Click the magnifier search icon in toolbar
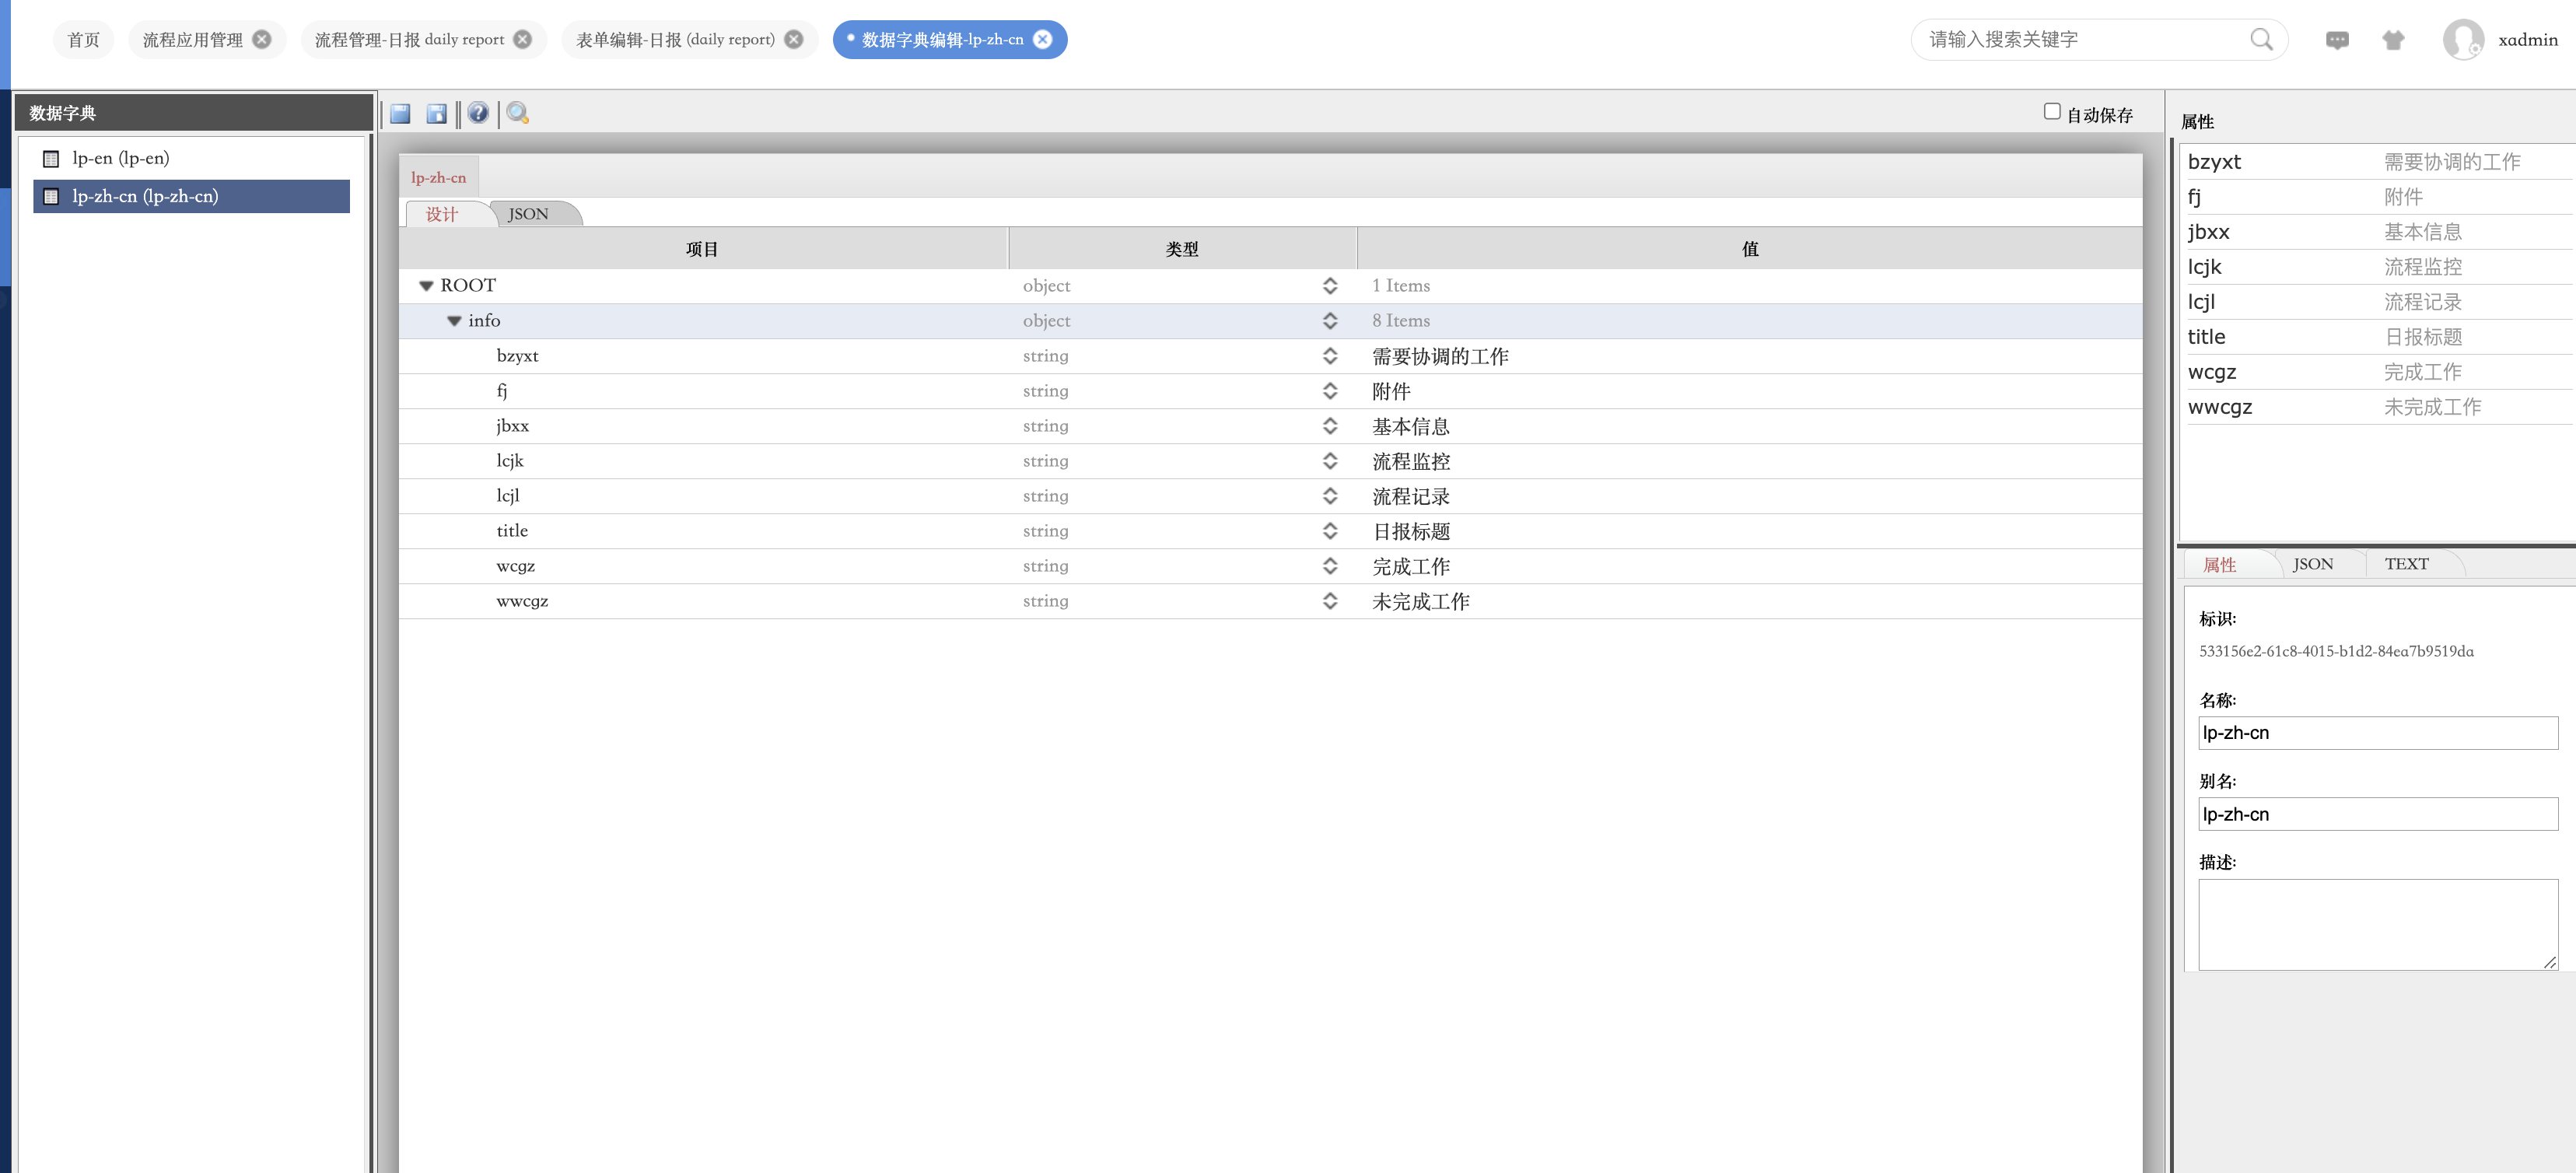This screenshot has width=2576, height=1173. (x=517, y=113)
